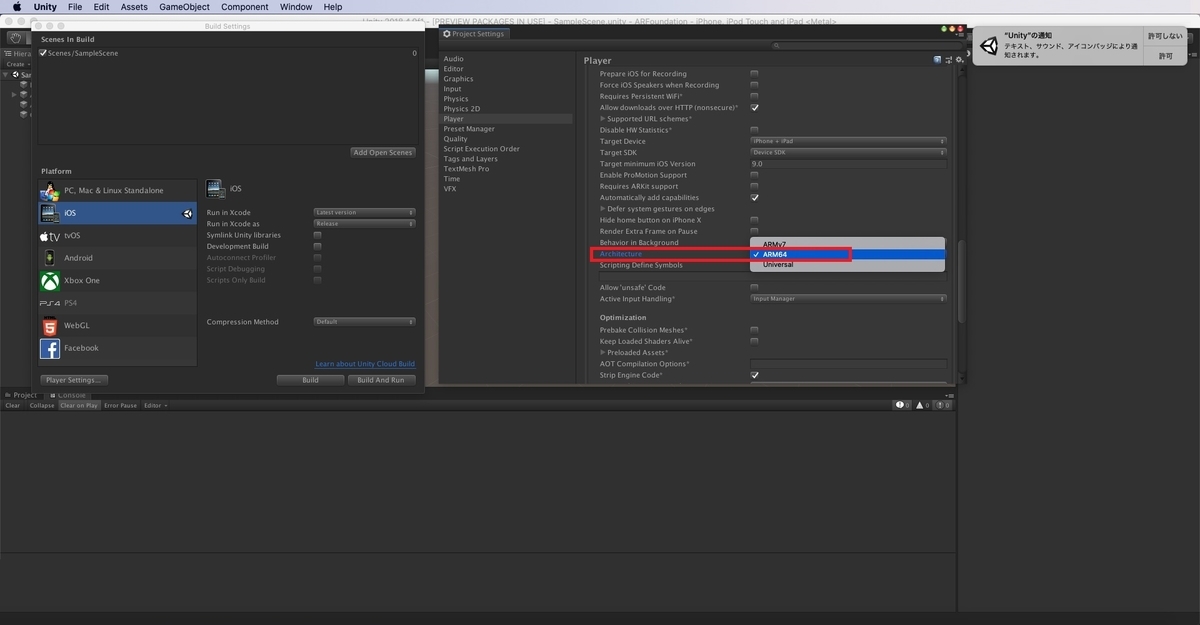
Task: Click the Unity logo on the iOS row
Action: [x=187, y=213]
